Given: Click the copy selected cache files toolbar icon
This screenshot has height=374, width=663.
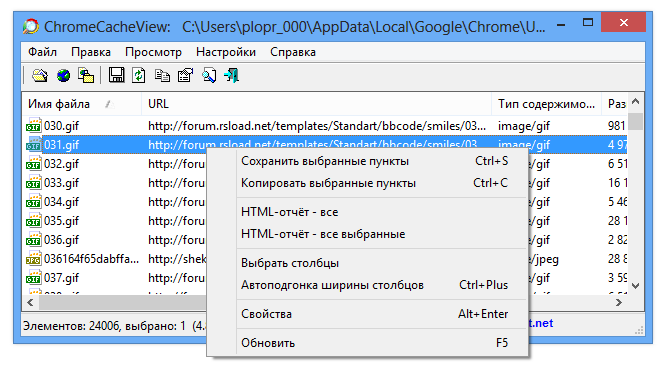Looking at the screenshot, I should tap(86, 76).
